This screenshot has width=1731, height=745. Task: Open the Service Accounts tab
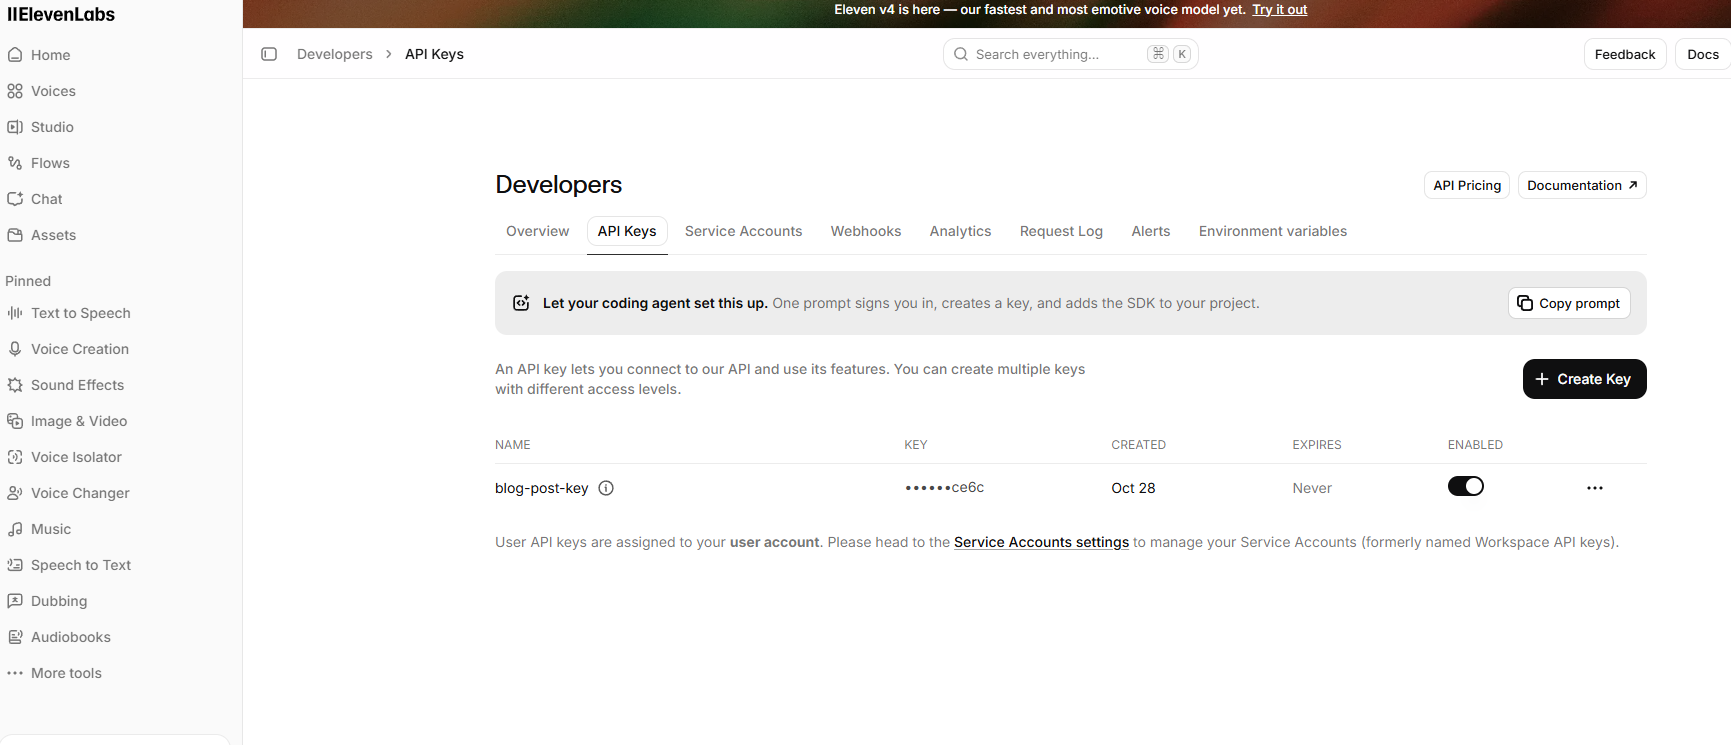(x=743, y=231)
